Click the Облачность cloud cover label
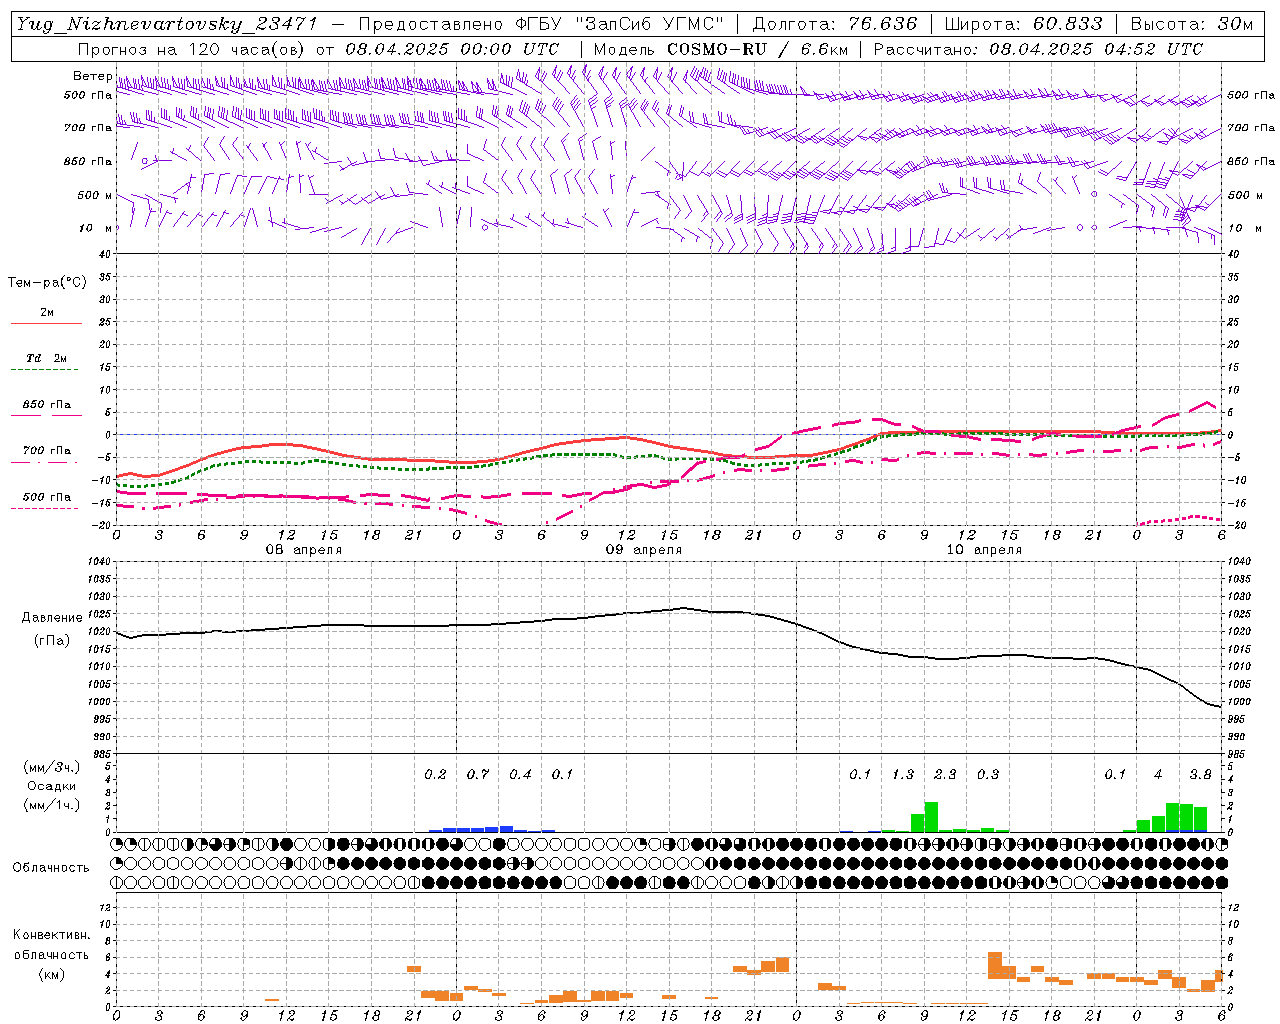The image size is (1280, 1024). point(51,867)
